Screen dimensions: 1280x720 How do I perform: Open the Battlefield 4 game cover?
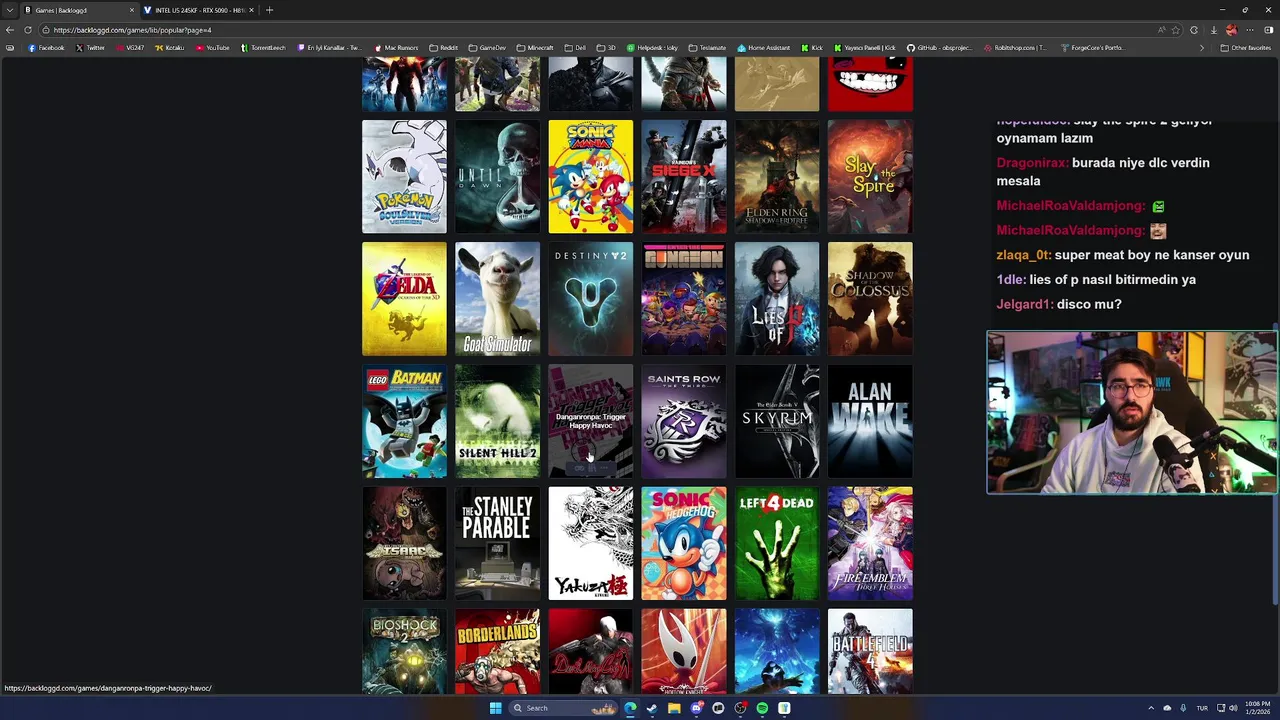click(x=870, y=651)
